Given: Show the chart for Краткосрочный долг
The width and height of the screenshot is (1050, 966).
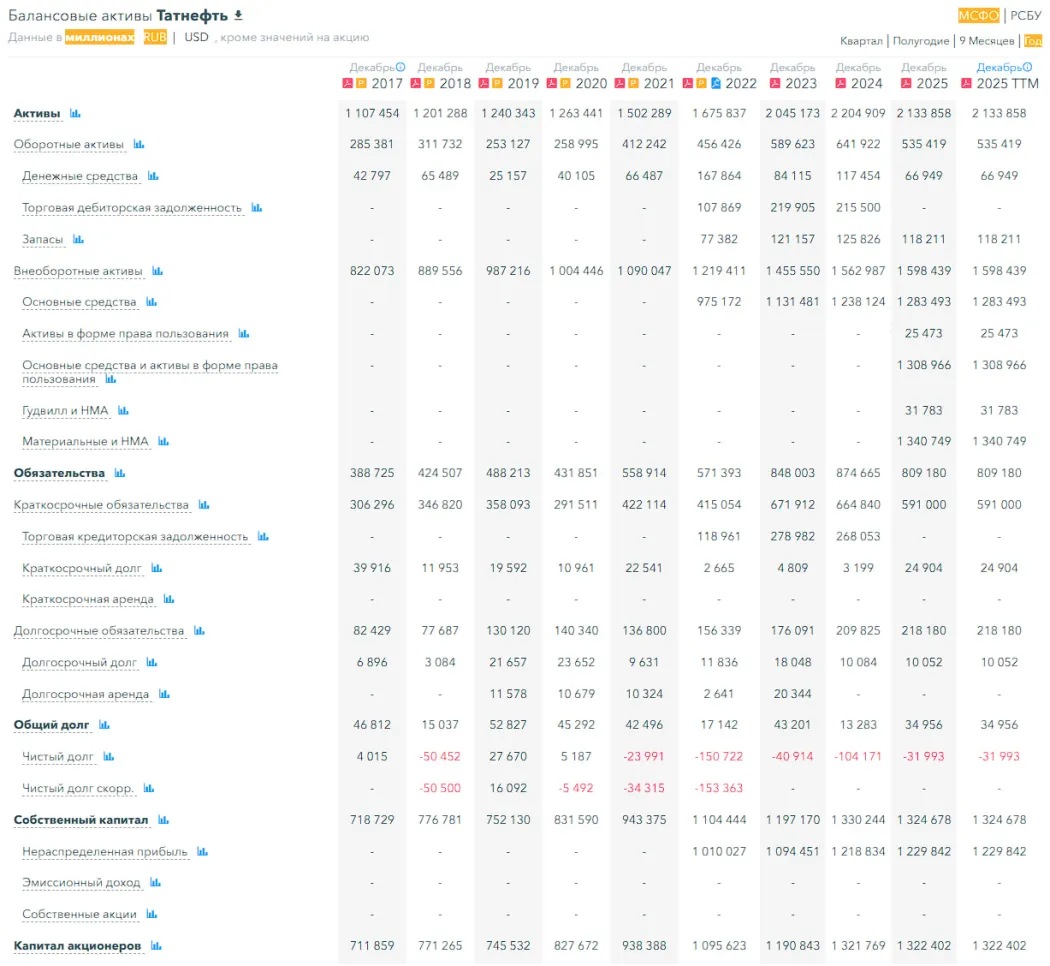Looking at the screenshot, I should tap(156, 569).
